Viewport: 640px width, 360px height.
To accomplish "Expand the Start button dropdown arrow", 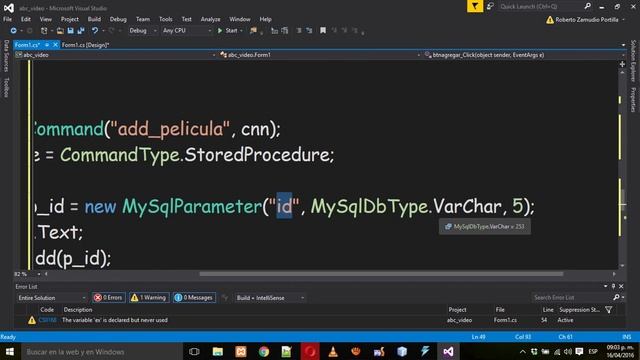I will 241,31.
